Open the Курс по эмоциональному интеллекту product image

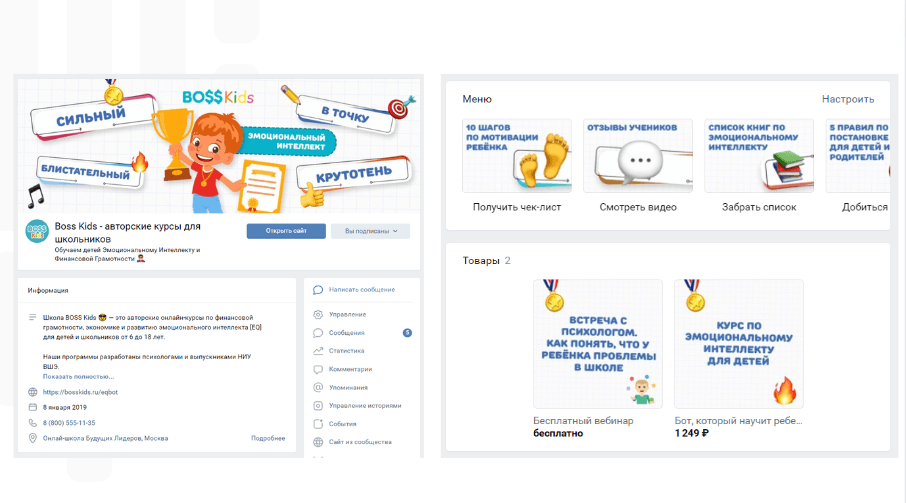click(739, 344)
